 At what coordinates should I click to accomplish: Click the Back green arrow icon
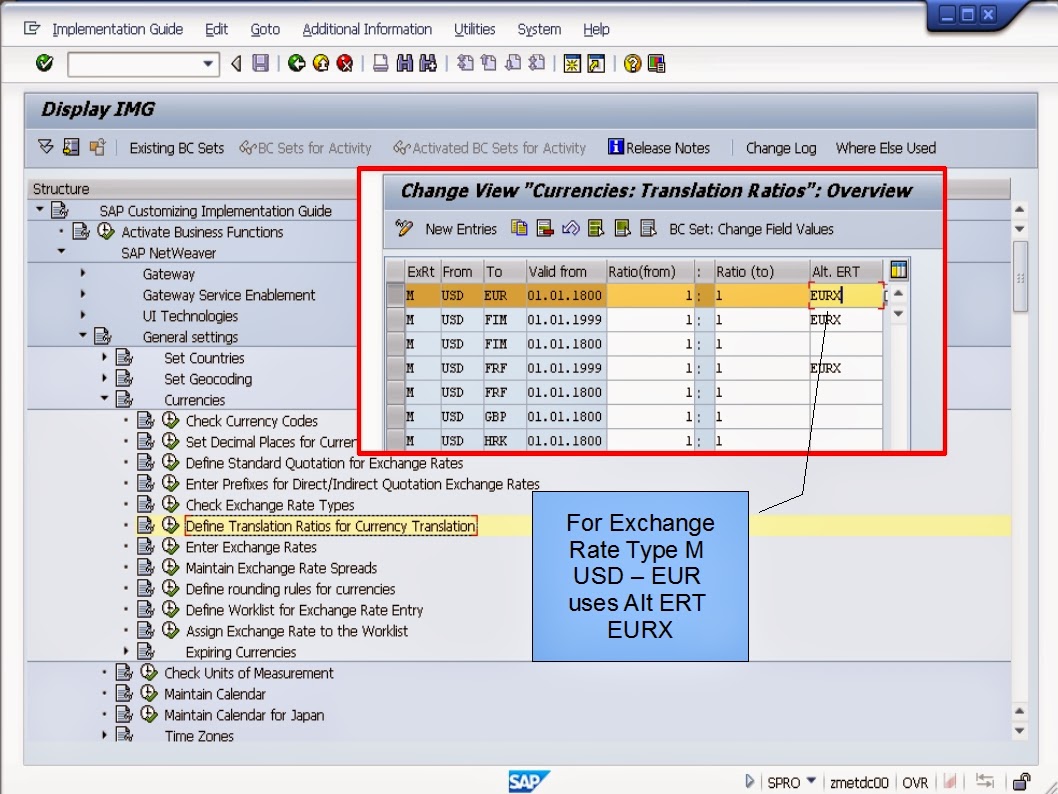294,63
